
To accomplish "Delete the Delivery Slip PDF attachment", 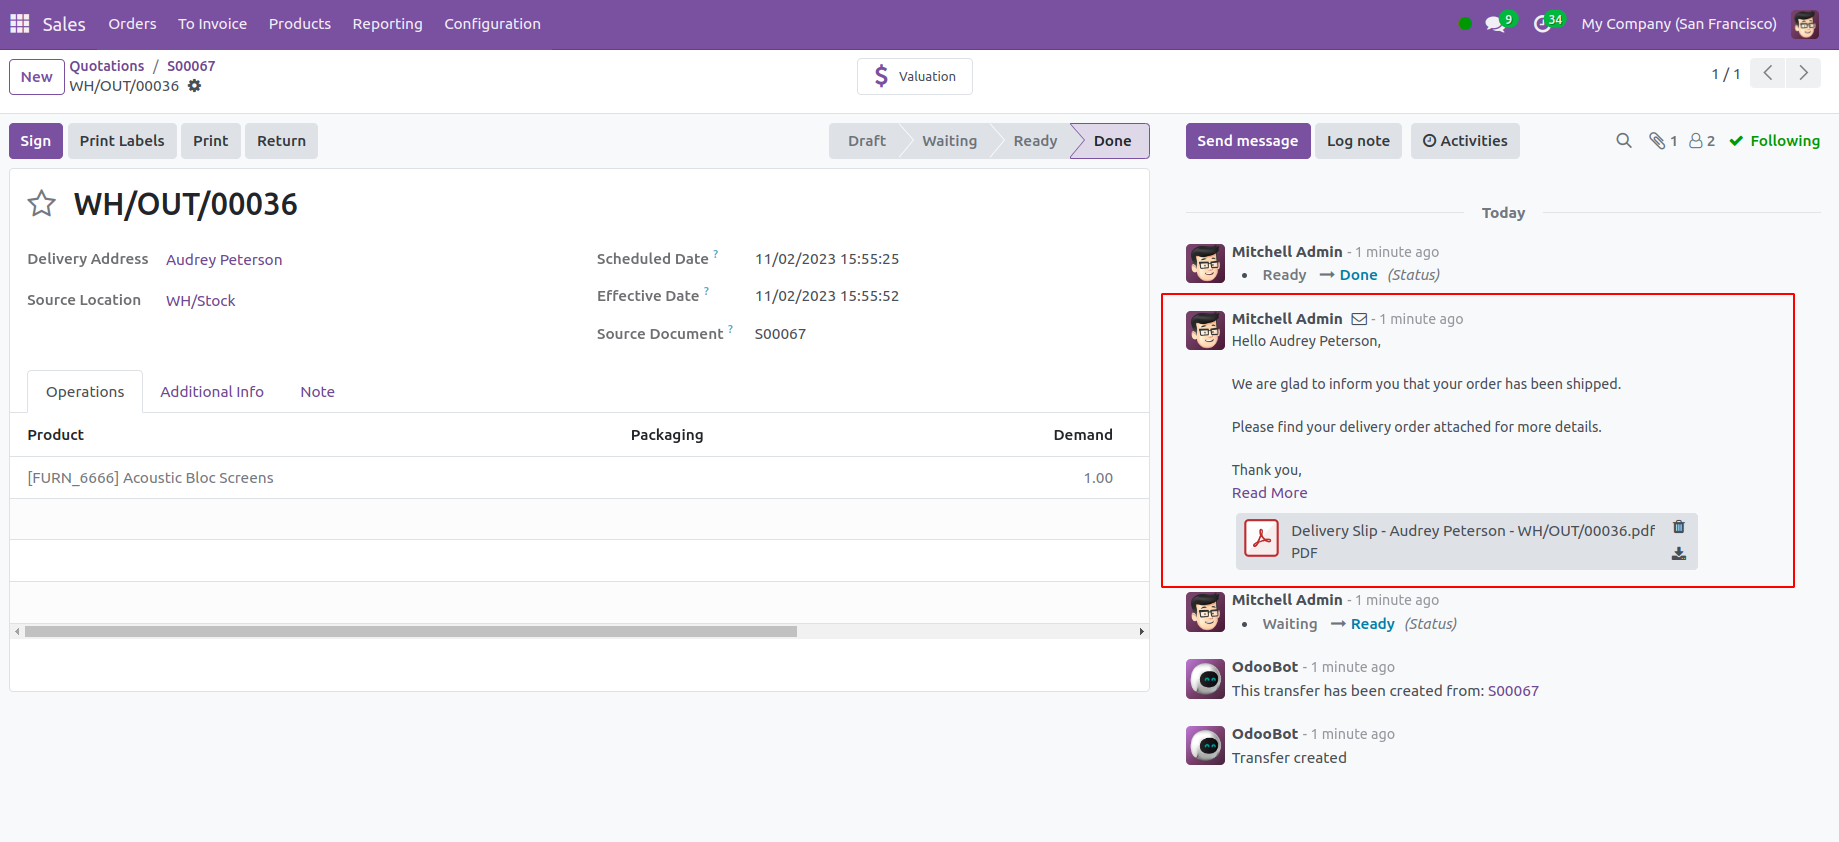I will [1679, 527].
